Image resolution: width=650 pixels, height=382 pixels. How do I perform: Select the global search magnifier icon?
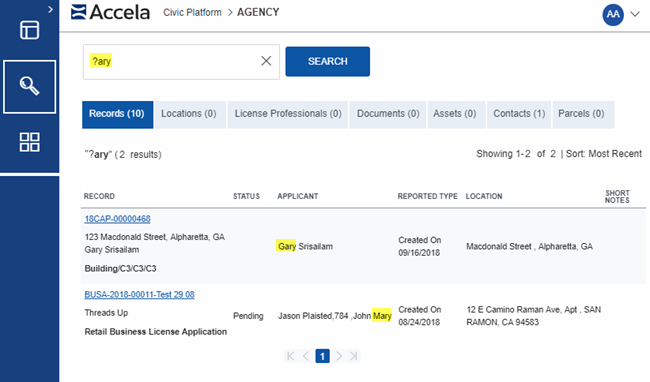29,87
